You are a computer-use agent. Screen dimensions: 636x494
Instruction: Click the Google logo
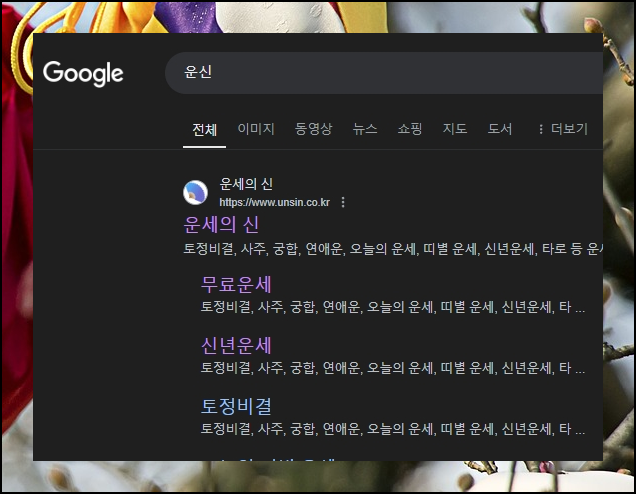pos(83,73)
